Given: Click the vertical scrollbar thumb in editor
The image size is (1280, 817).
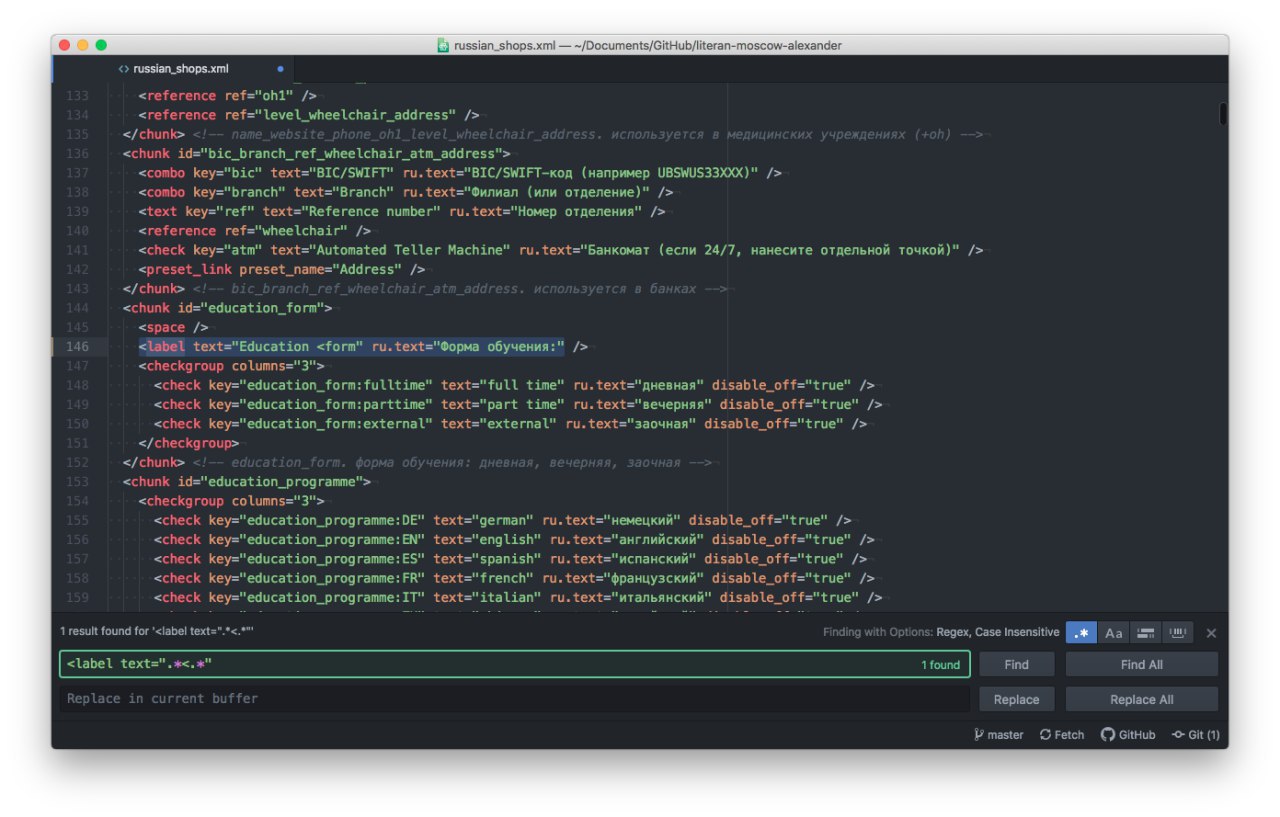Looking at the screenshot, I should click(x=1222, y=113).
